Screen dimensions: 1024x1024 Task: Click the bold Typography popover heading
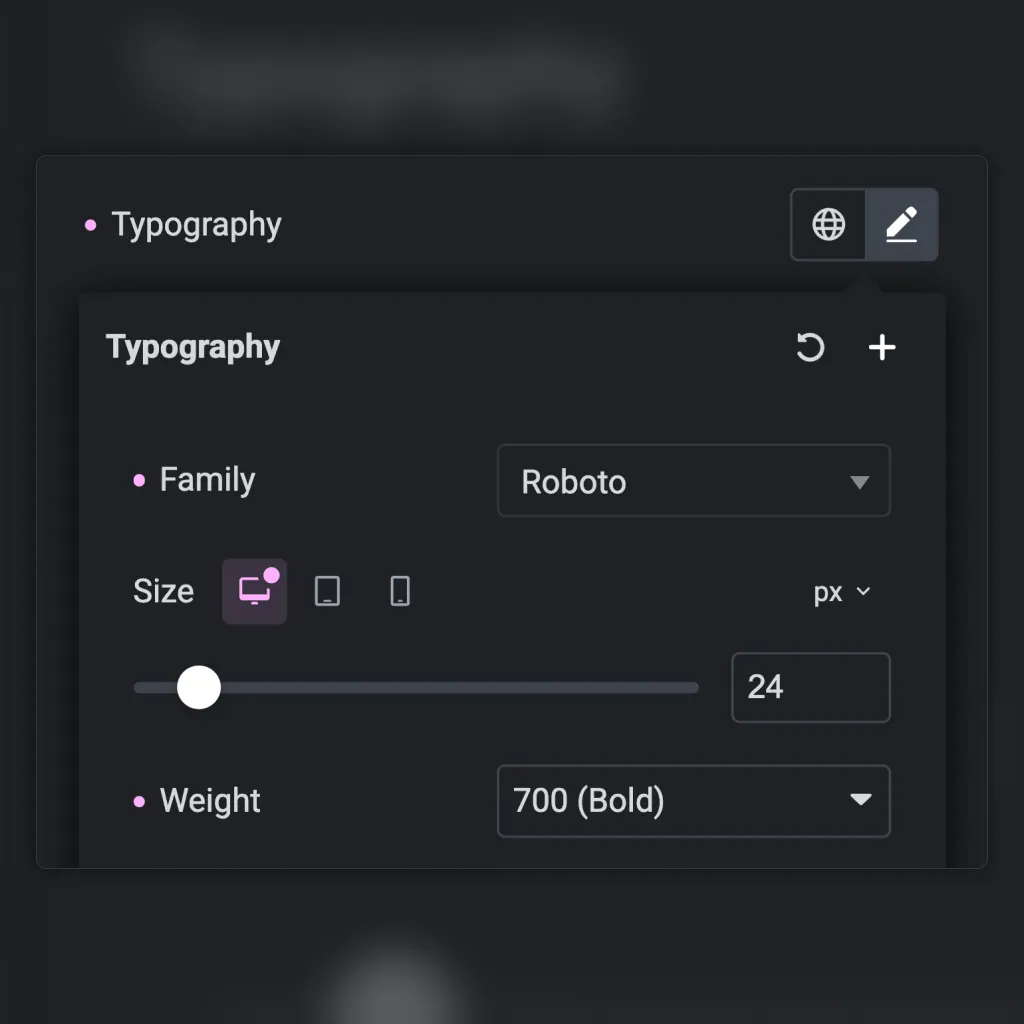tap(193, 347)
